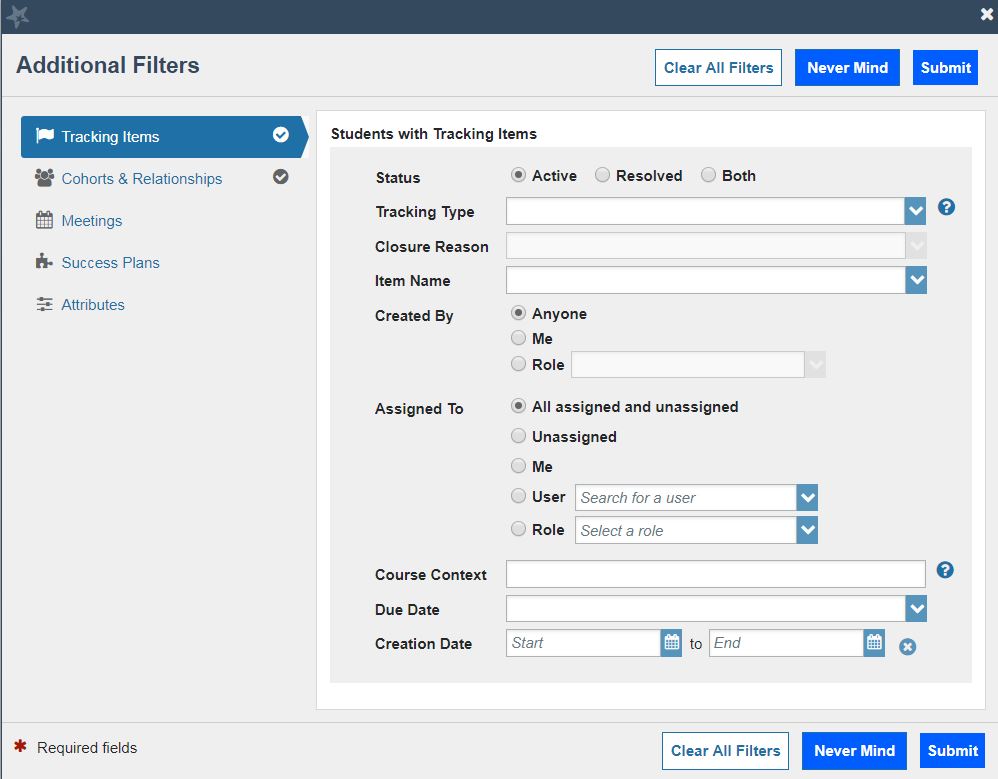Open the Creation Date end calendar picker
The width and height of the screenshot is (998, 779).
tap(874, 643)
